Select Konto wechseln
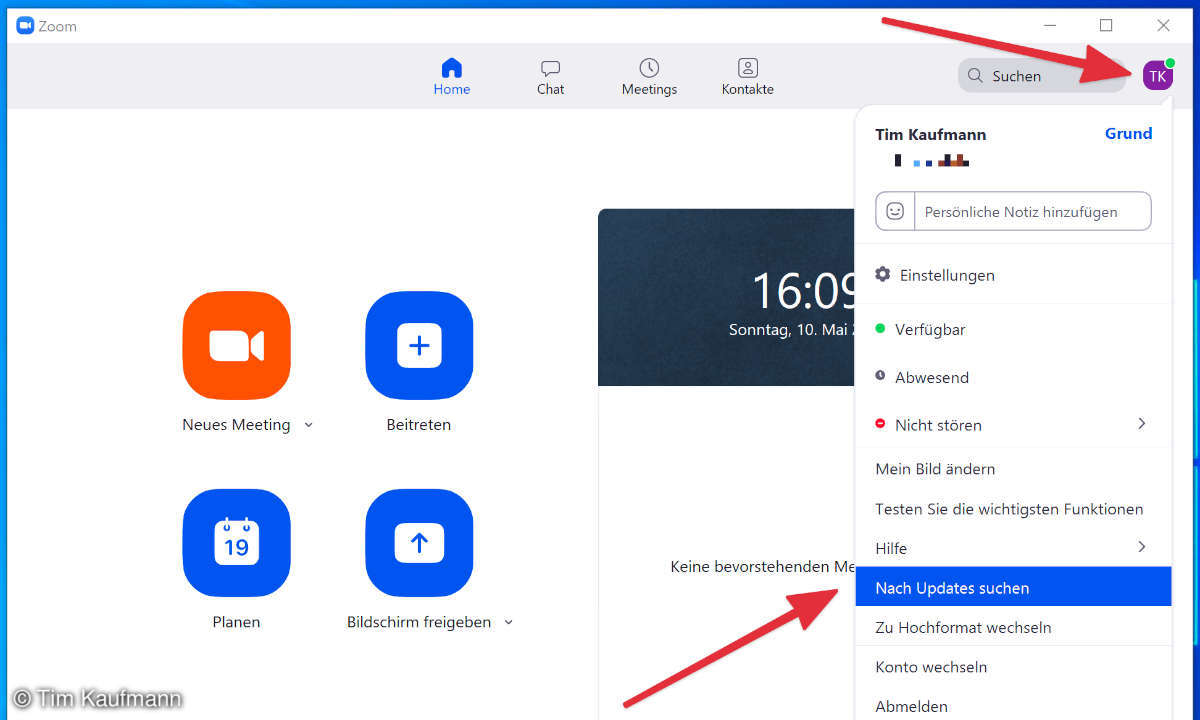 (1013, 667)
